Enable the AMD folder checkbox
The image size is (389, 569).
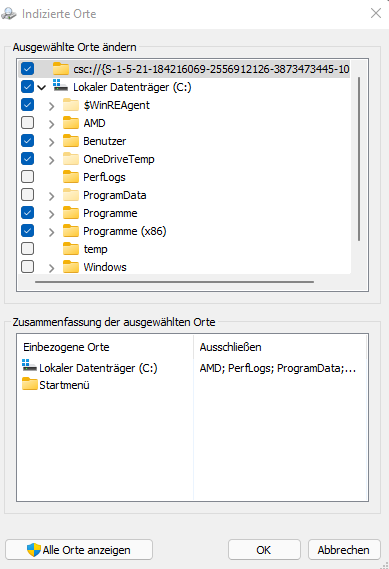coord(28,123)
